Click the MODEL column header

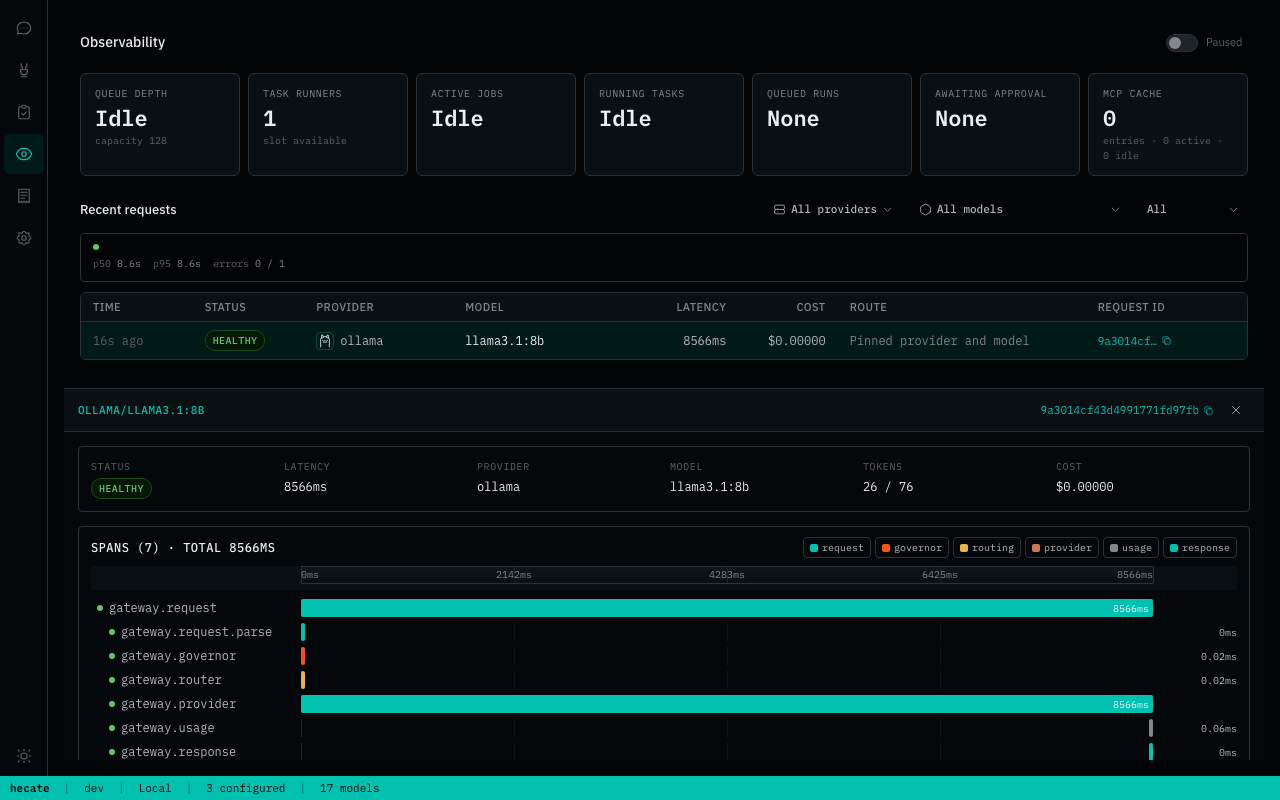tap(485, 307)
